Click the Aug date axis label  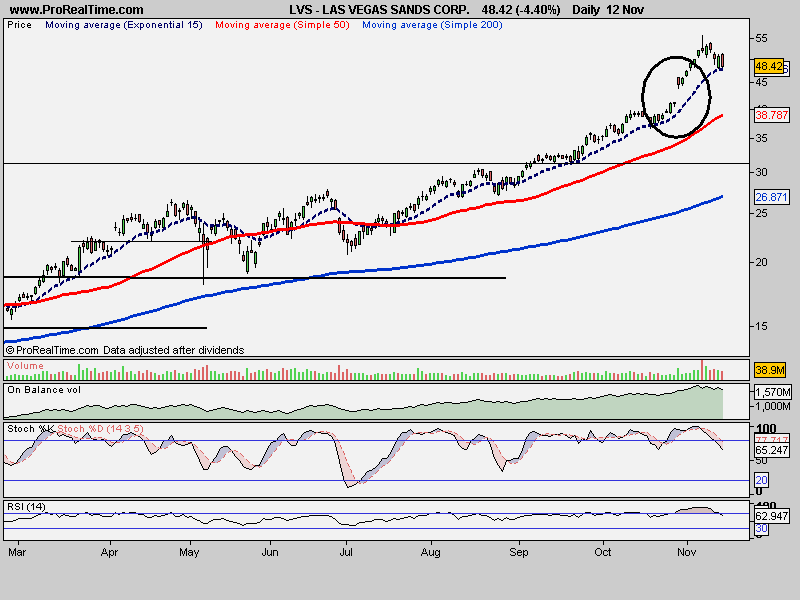431,553
